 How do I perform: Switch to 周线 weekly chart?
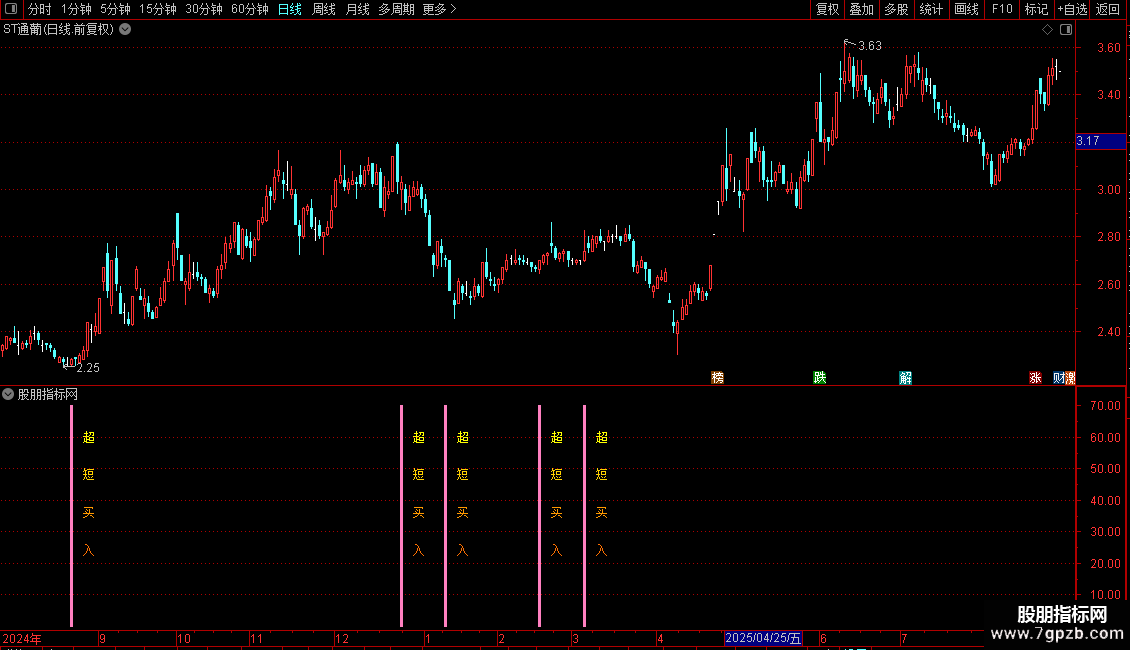[324, 9]
